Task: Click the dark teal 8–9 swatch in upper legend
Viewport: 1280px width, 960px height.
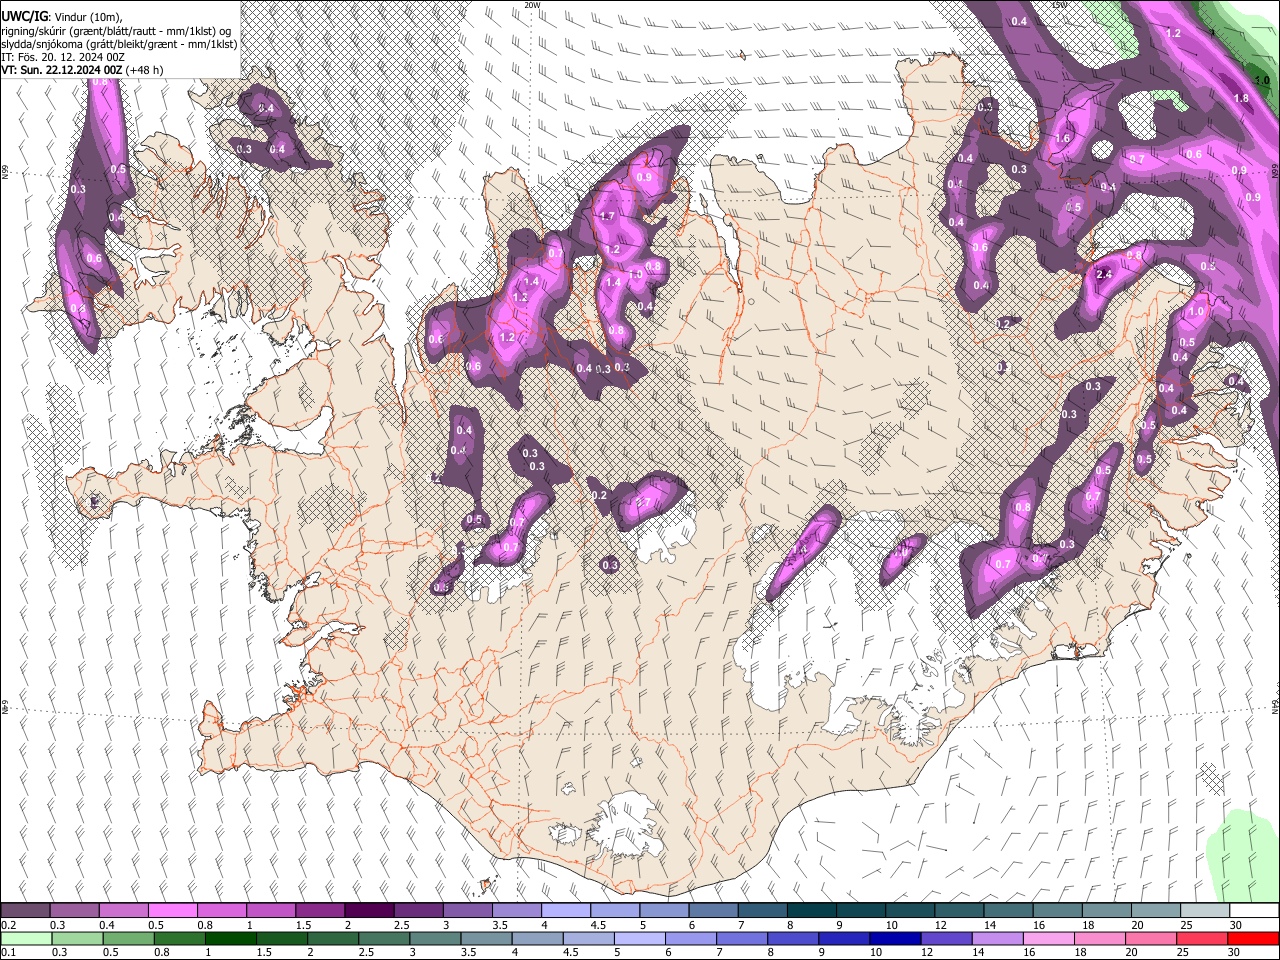Action: [x=811, y=911]
